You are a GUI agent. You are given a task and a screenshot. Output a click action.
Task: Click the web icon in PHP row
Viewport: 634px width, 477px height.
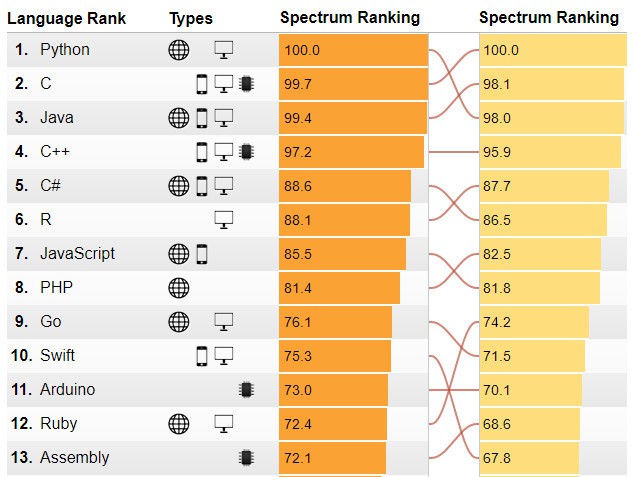(x=178, y=288)
